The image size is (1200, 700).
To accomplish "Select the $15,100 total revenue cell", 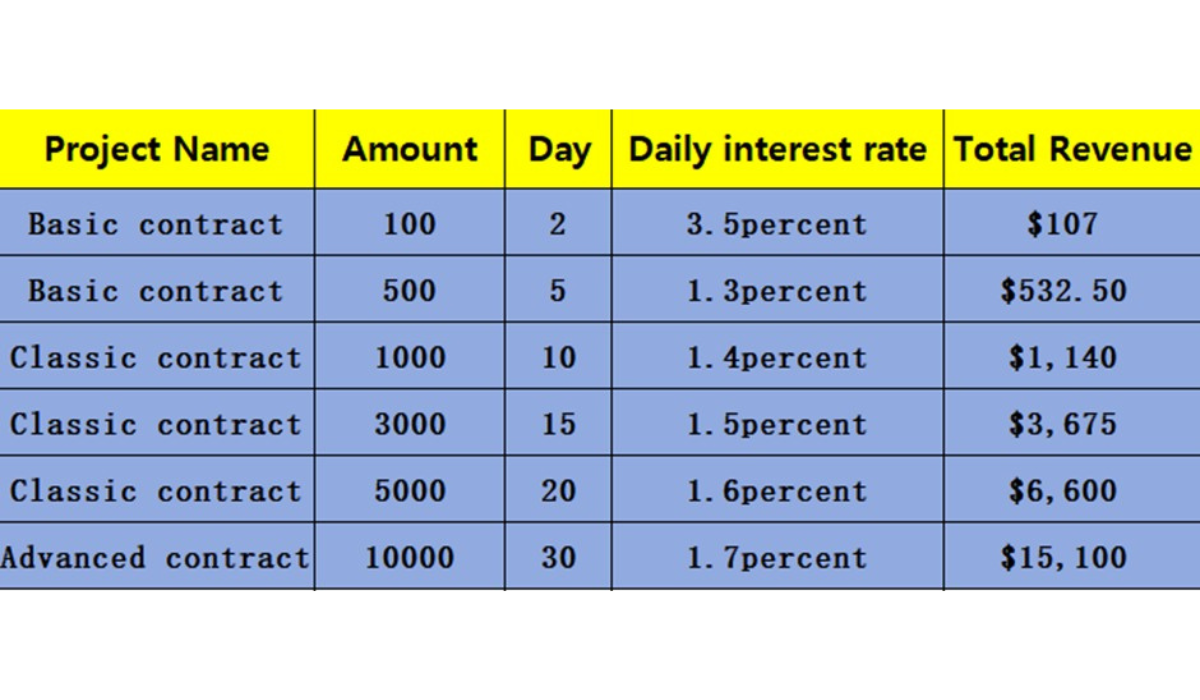I will coord(1064,557).
